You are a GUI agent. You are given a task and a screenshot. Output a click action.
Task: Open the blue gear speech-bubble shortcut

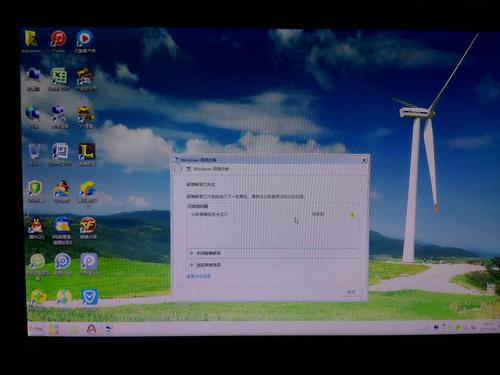pos(63,263)
